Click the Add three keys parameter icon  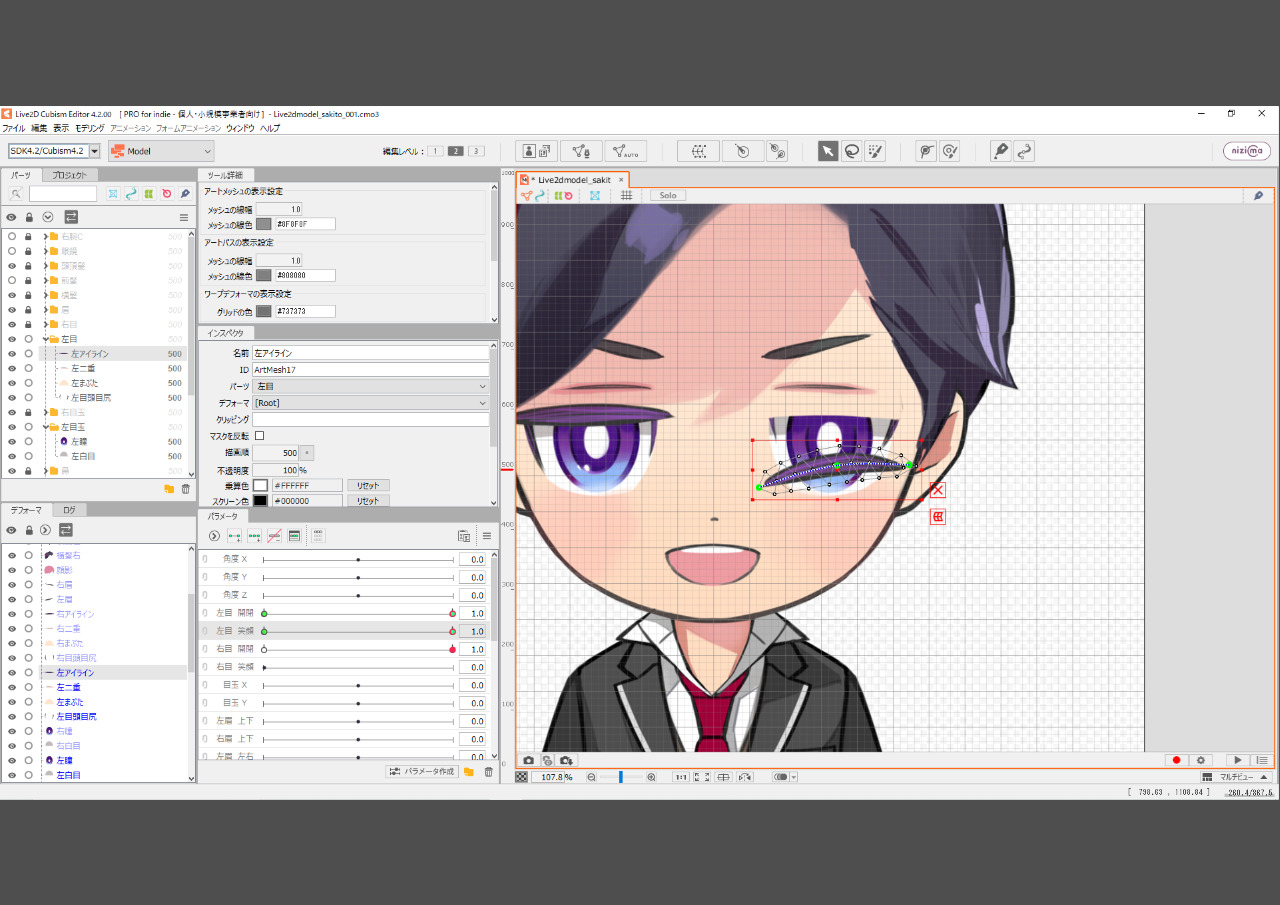pos(254,536)
